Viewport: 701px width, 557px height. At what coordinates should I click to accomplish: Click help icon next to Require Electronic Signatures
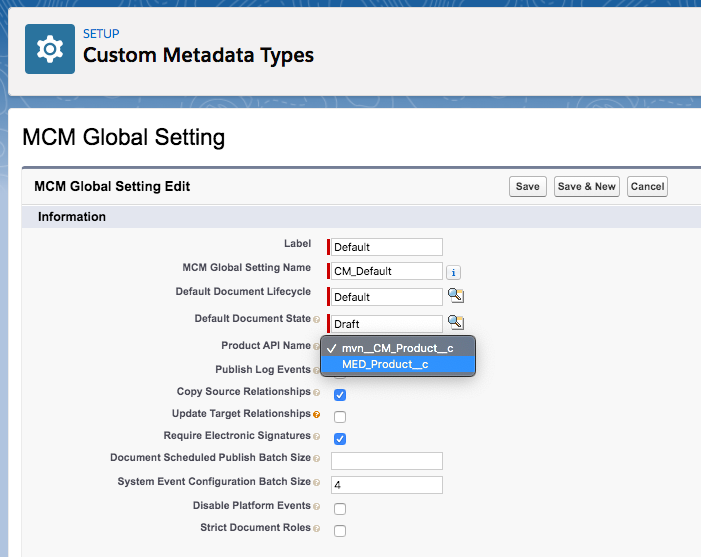[x=317, y=437]
